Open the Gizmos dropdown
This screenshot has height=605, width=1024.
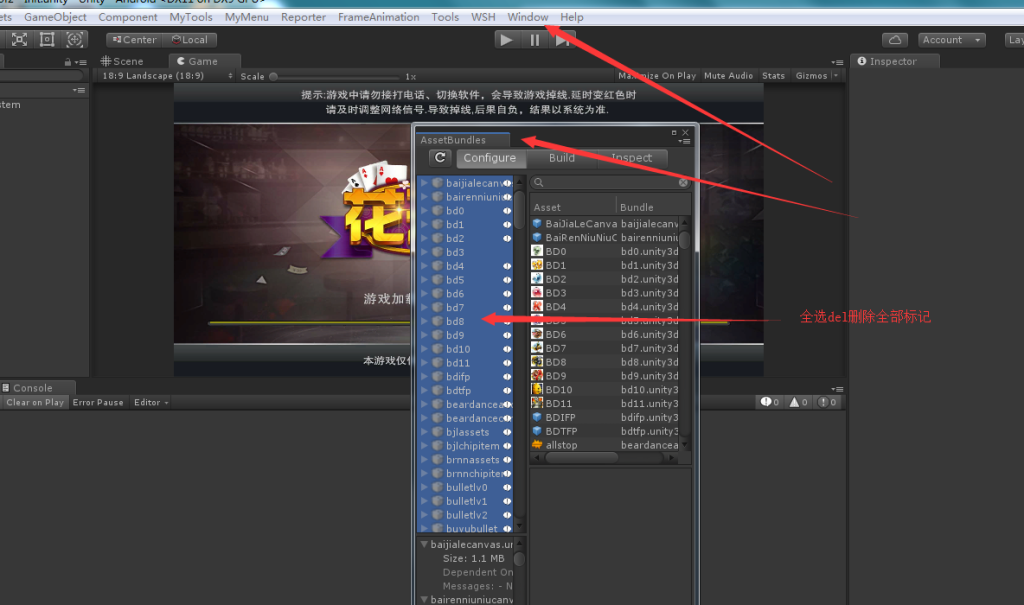tap(816, 76)
